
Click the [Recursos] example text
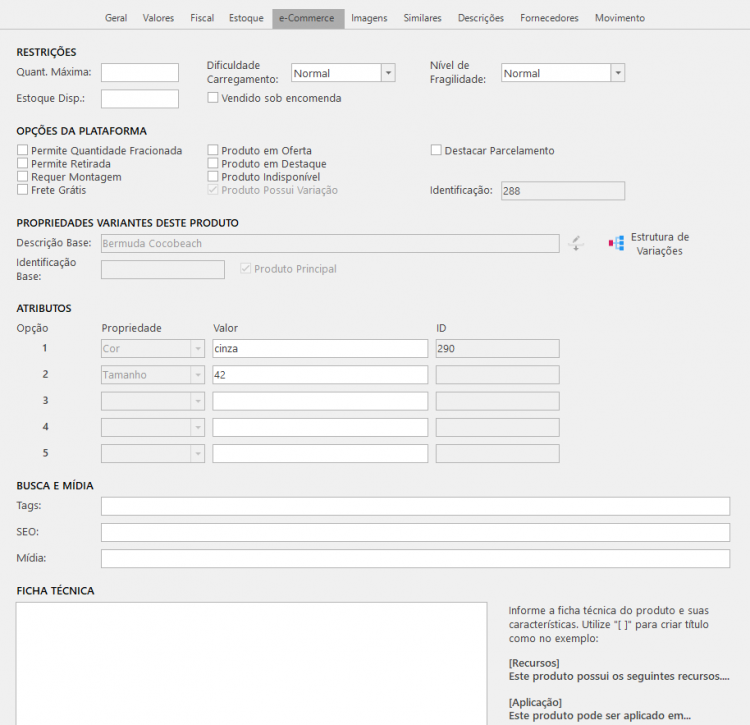click(x=534, y=663)
